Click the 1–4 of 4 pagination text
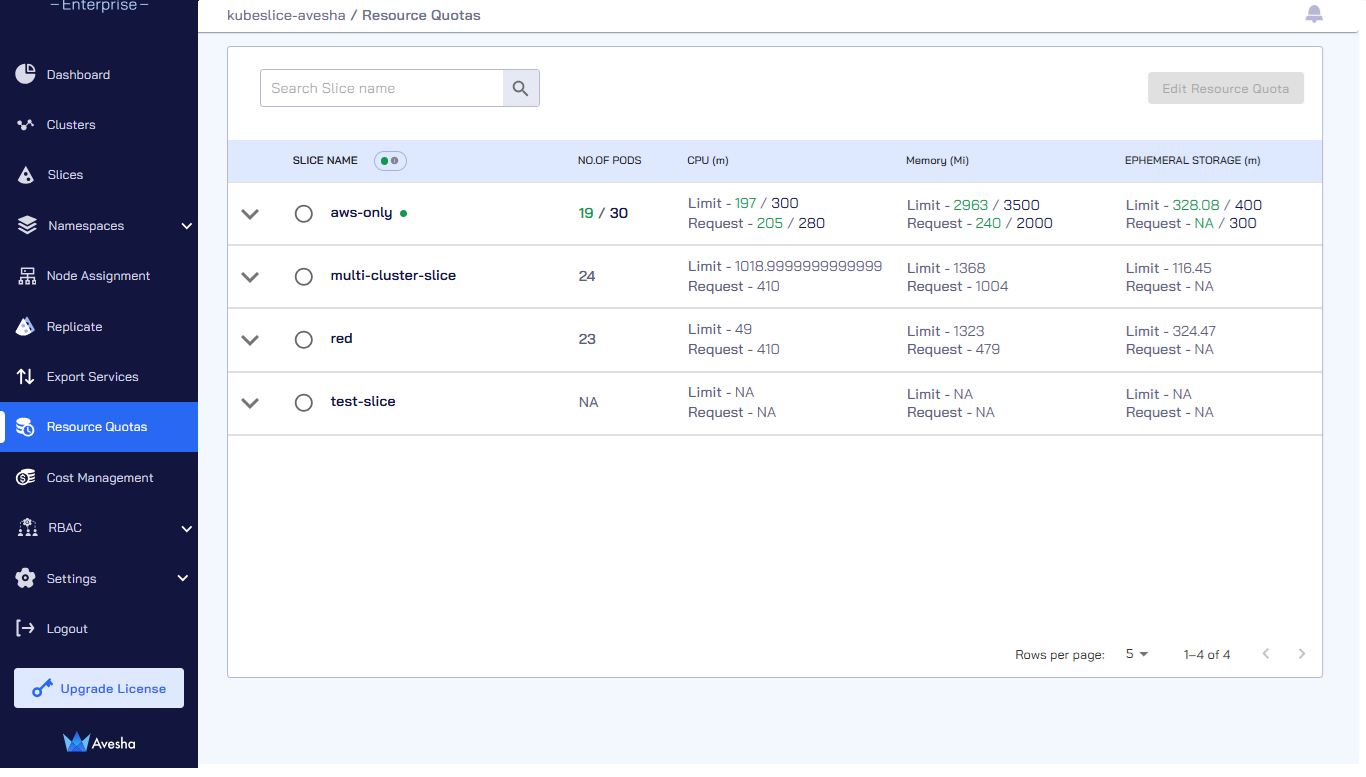Viewport: 1366px width, 777px height. (x=1207, y=655)
